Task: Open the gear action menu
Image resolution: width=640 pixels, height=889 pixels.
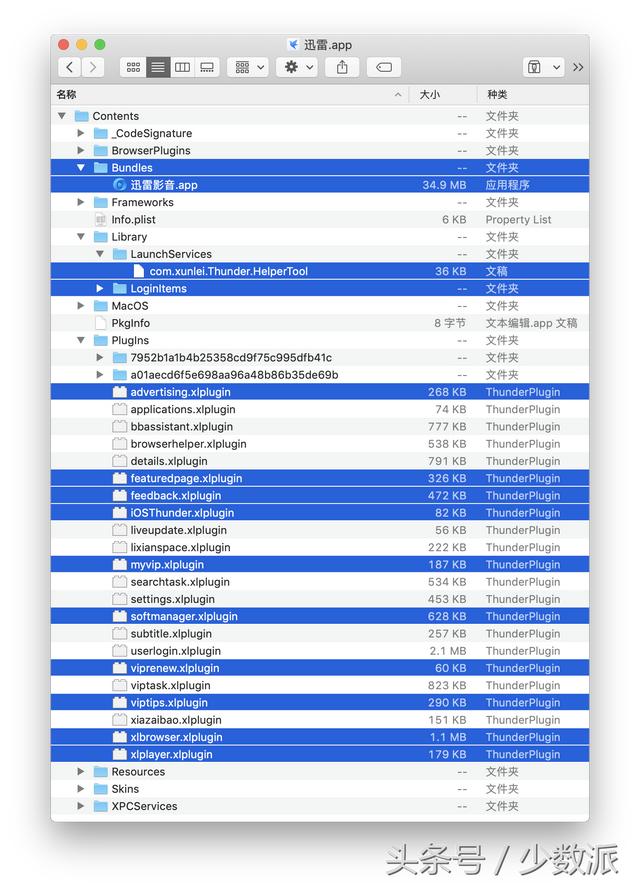Action: (x=298, y=67)
